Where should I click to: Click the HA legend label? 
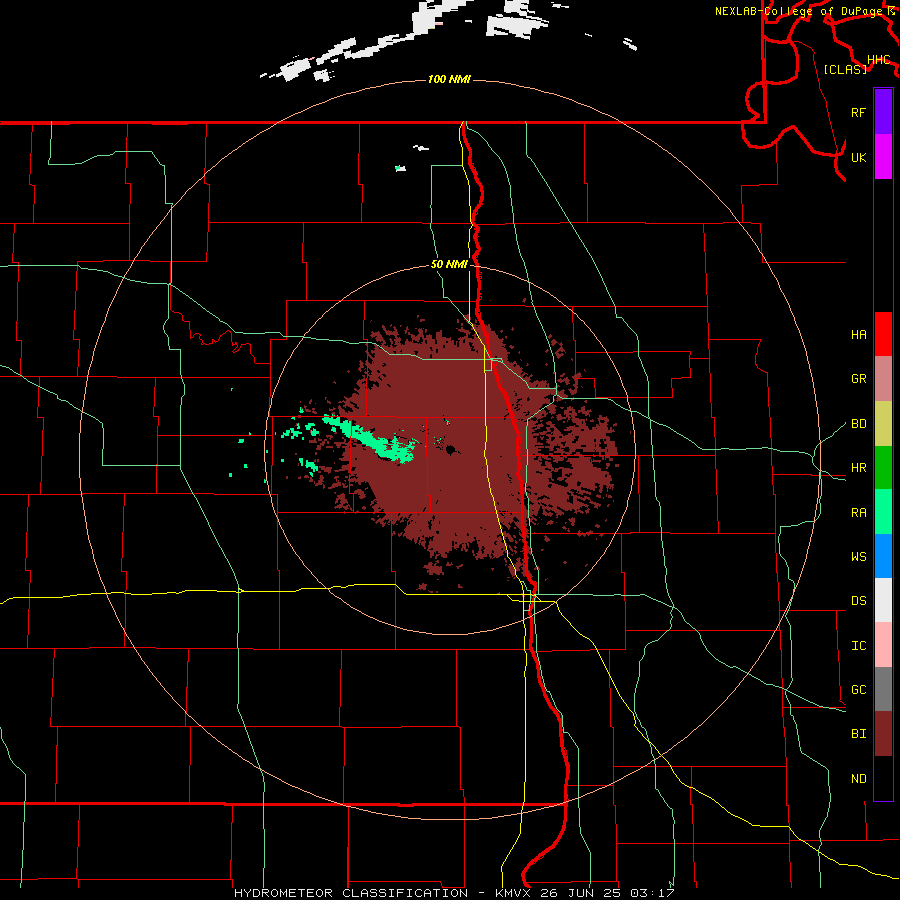(x=858, y=334)
